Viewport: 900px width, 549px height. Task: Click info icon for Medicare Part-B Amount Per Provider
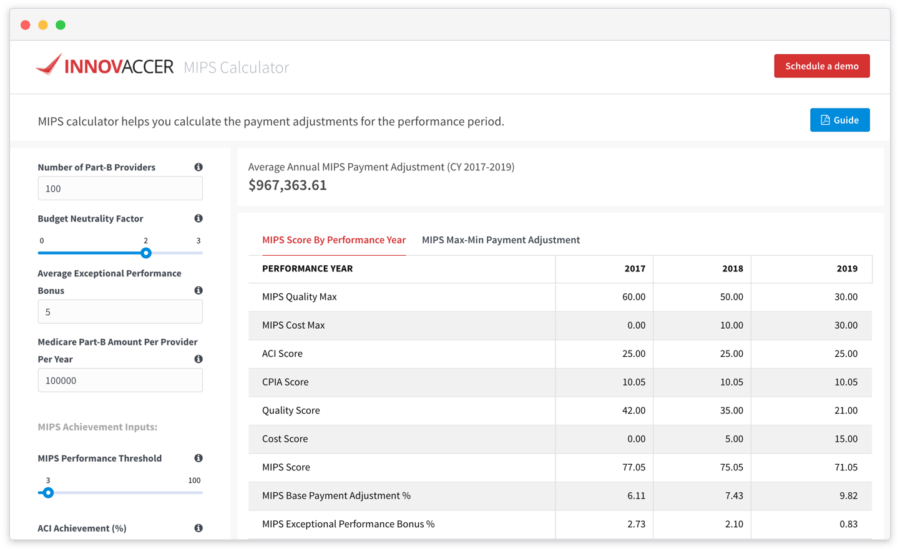point(199,359)
